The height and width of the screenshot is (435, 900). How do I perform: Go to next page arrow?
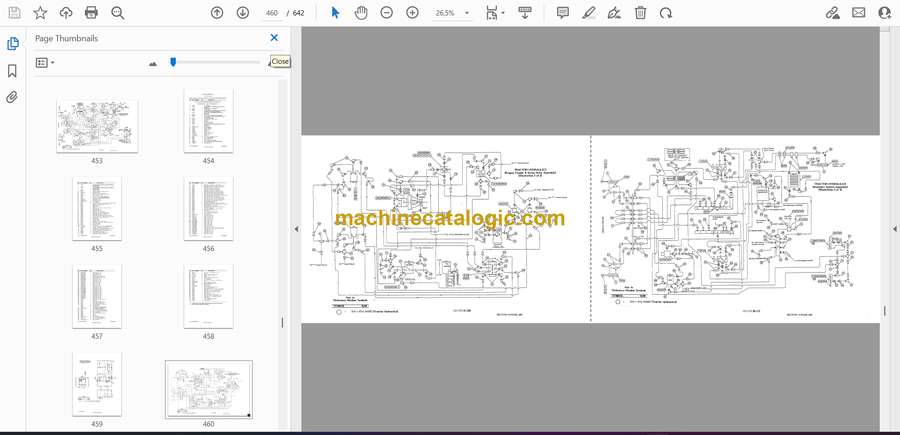point(243,13)
